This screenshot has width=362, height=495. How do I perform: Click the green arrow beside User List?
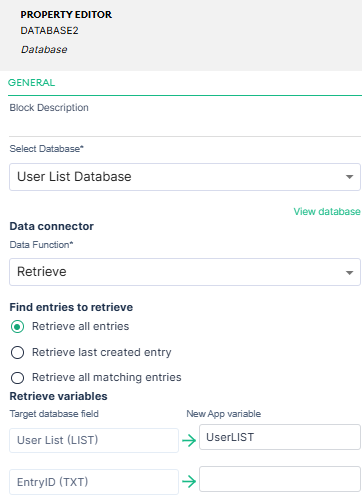tap(189, 440)
